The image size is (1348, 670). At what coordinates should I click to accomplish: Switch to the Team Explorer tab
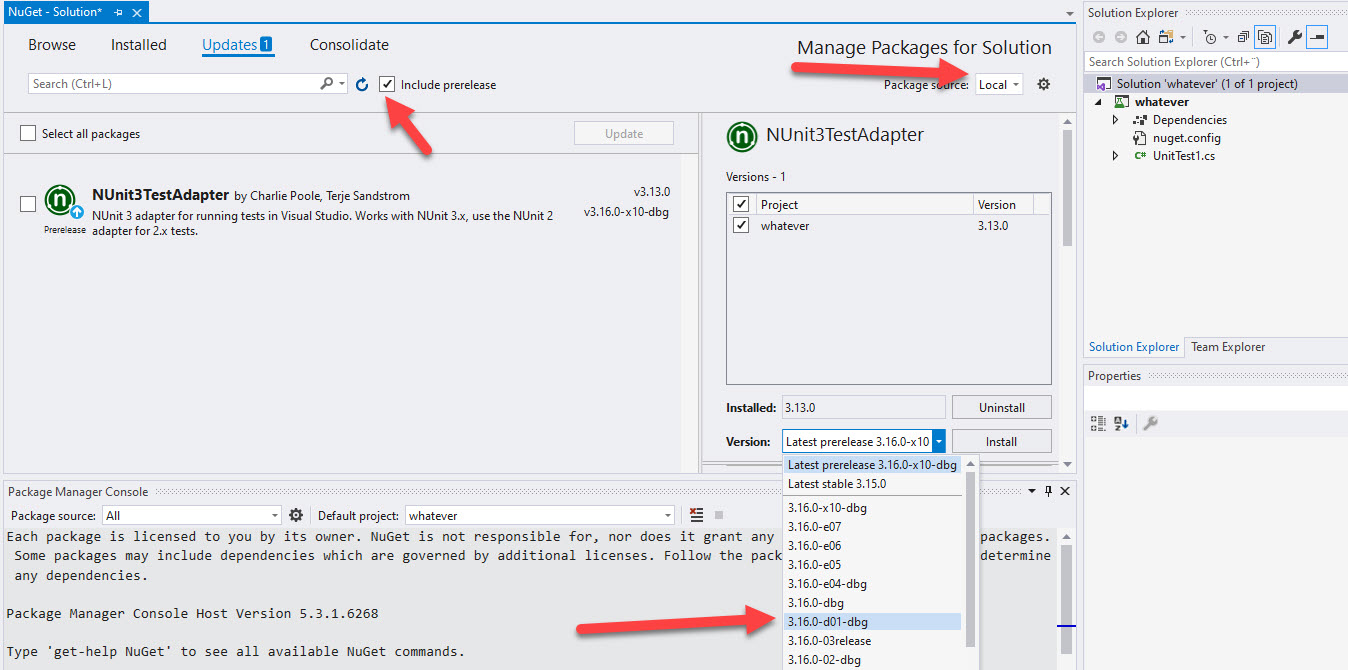[x=1227, y=347]
